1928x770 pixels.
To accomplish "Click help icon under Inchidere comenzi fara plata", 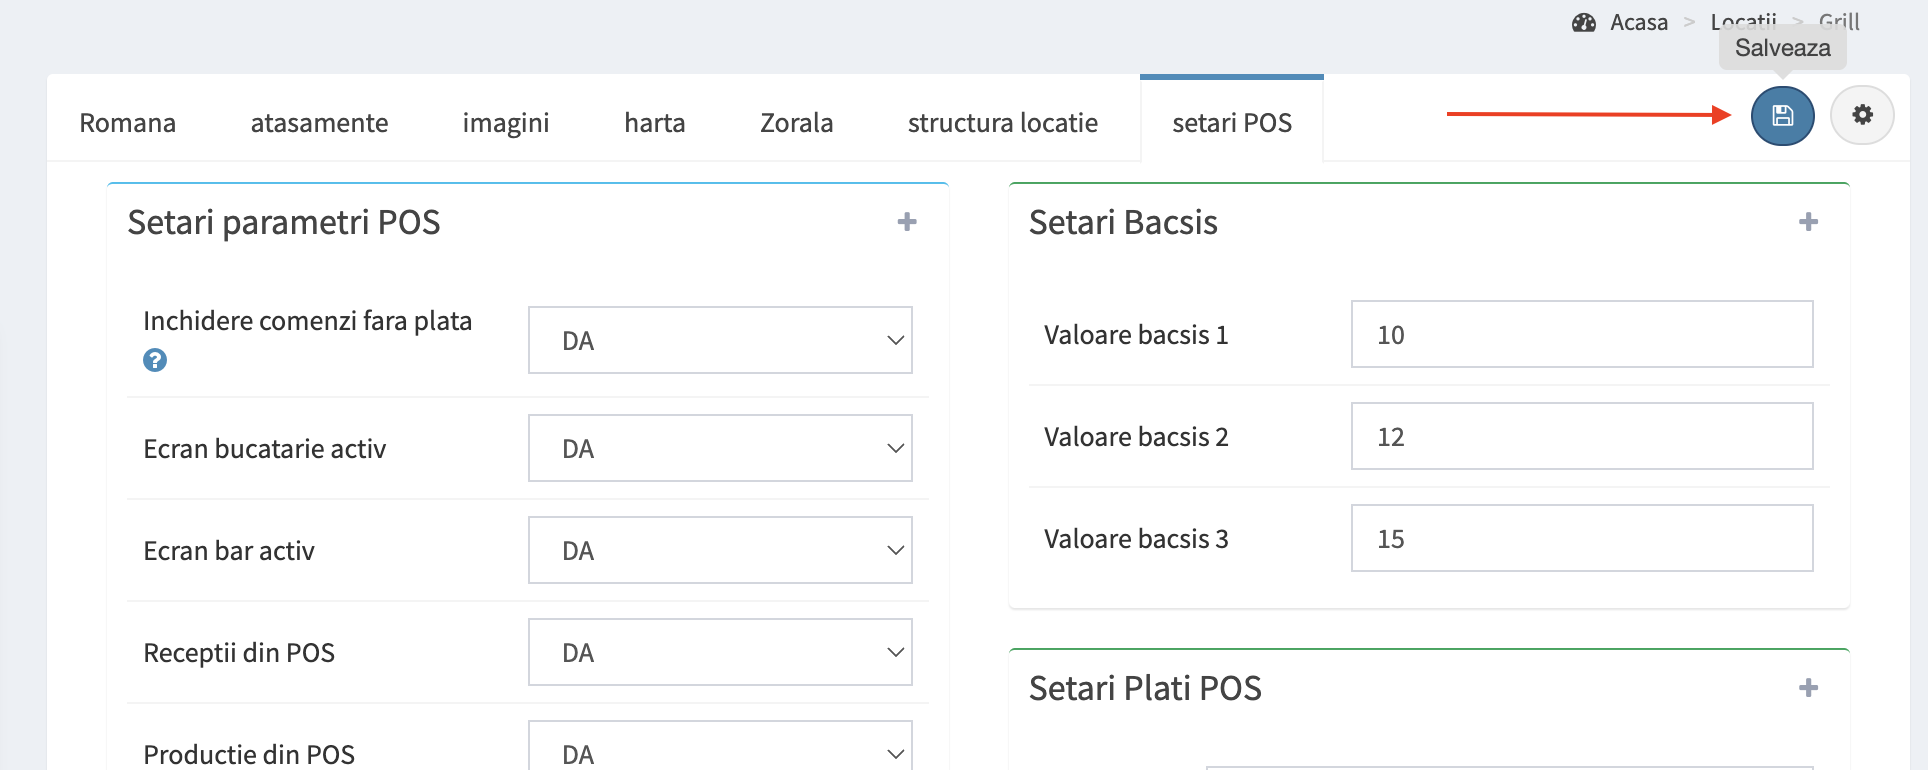I will tap(155, 360).
